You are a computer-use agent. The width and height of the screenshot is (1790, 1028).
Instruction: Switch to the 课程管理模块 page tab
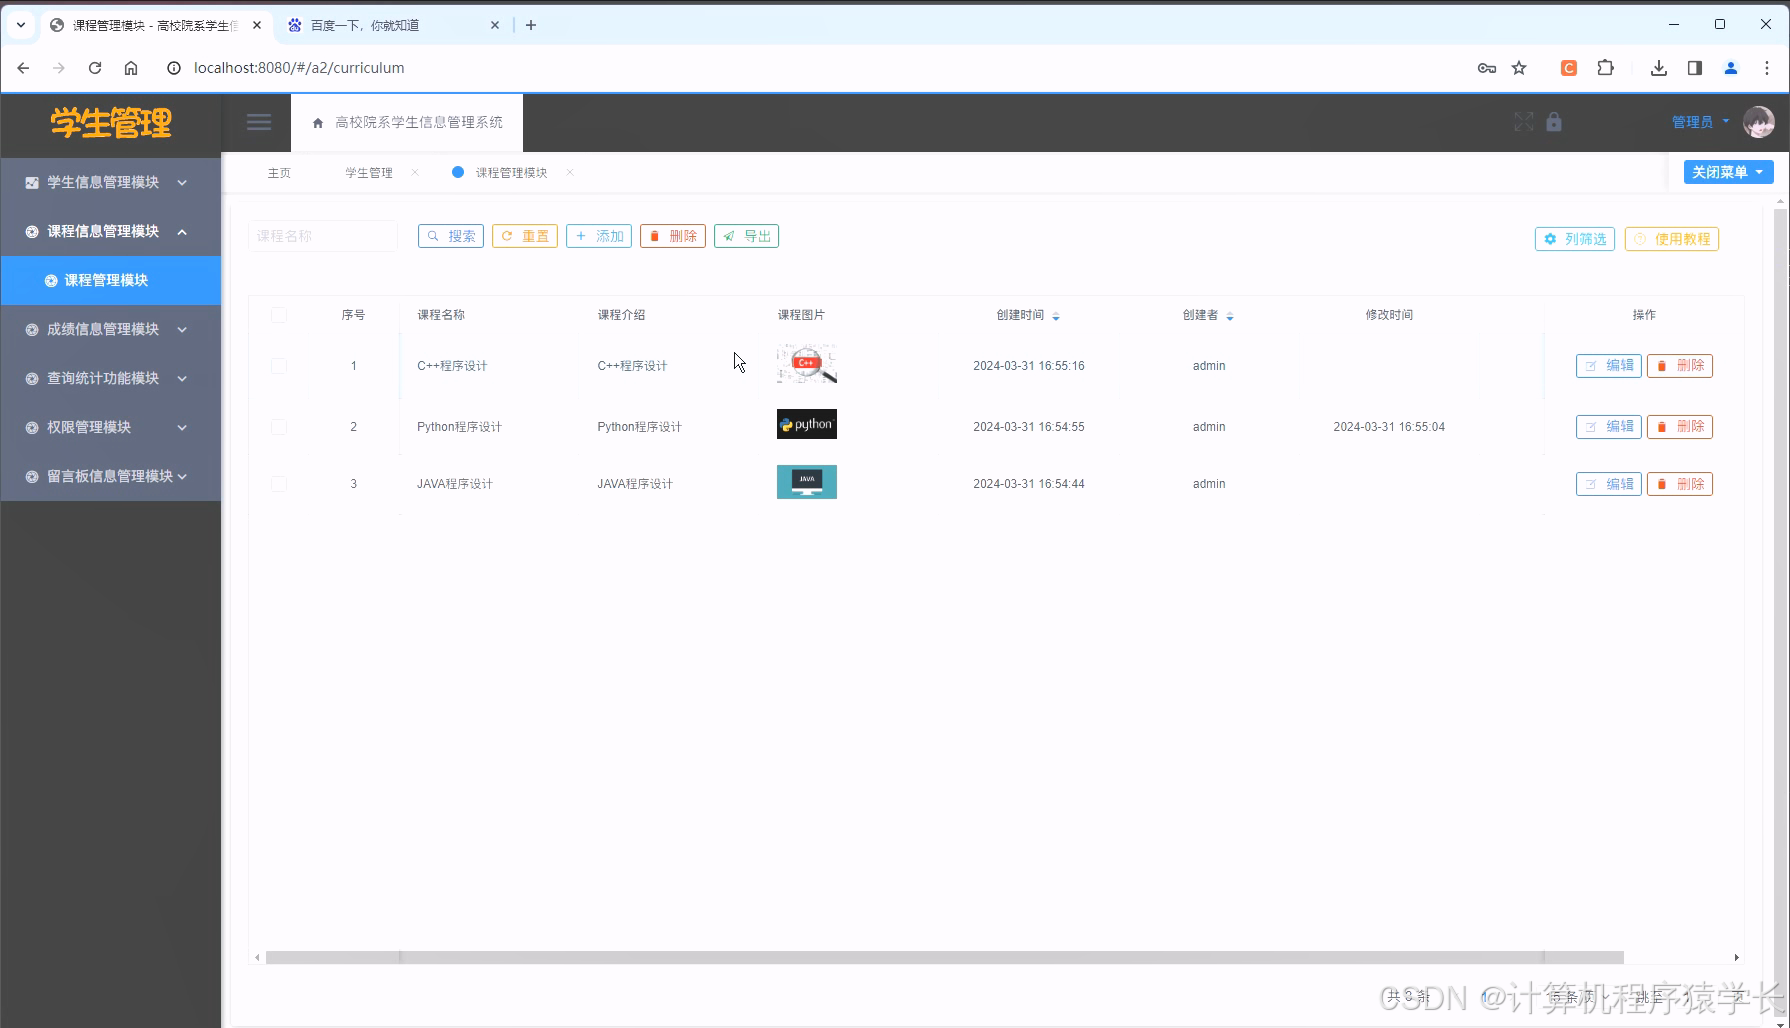(511, 172)
